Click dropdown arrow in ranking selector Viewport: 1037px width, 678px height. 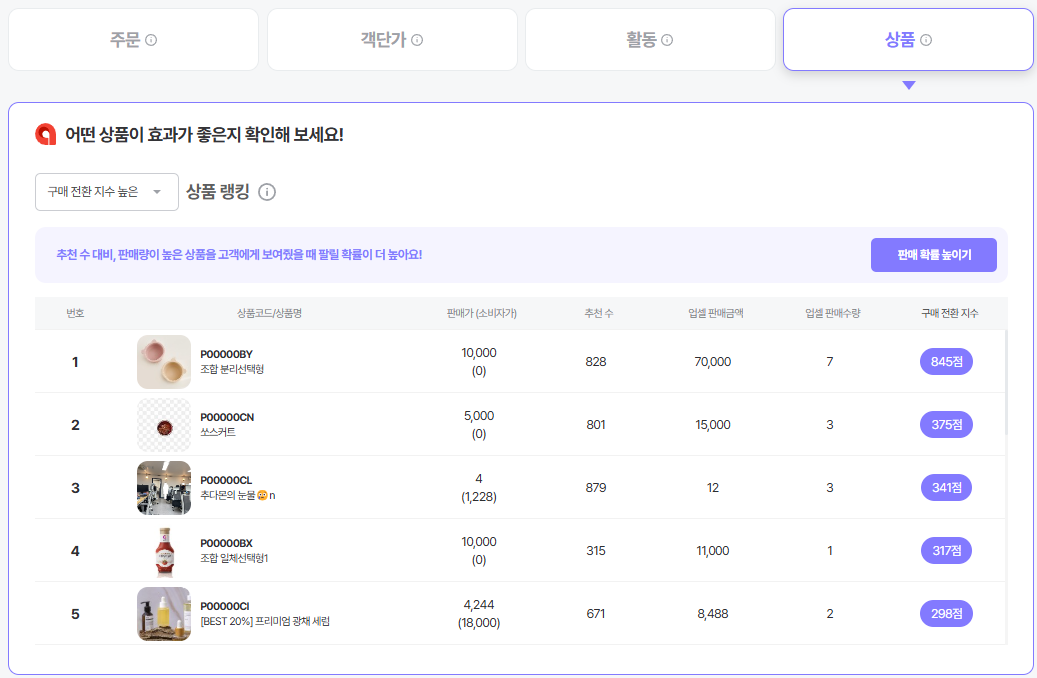point(157,192)
